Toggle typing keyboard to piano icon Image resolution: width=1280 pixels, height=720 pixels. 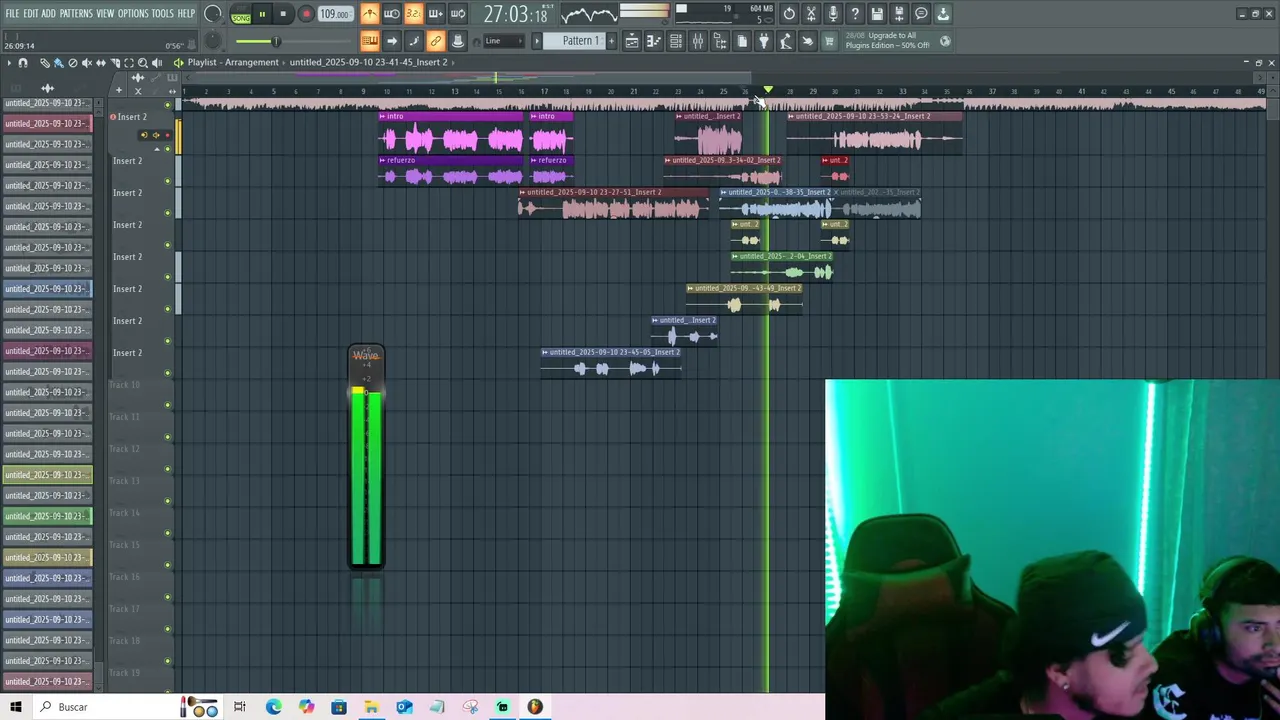[370, 41]
